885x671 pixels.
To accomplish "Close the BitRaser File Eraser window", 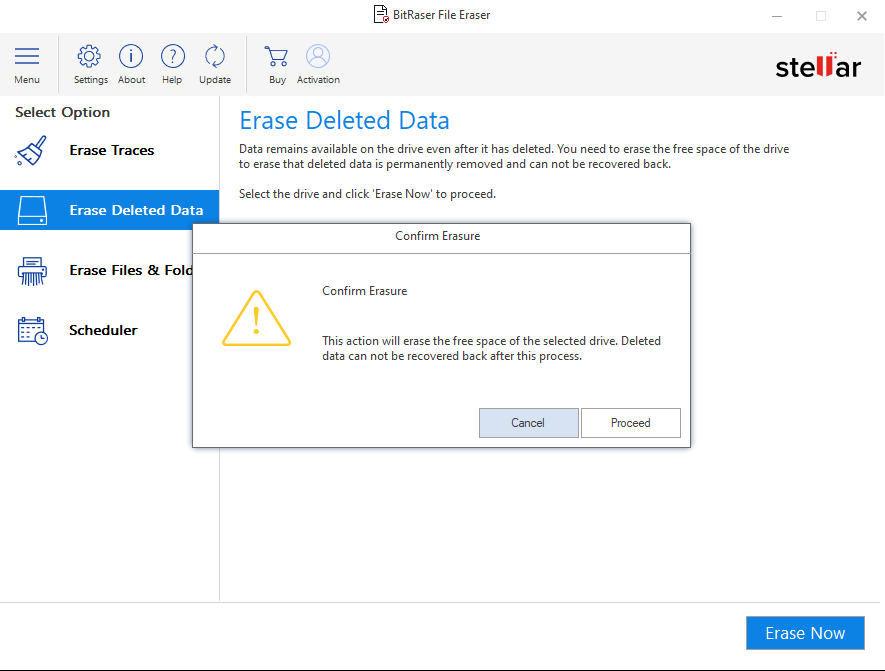I will tap(862, 16).
